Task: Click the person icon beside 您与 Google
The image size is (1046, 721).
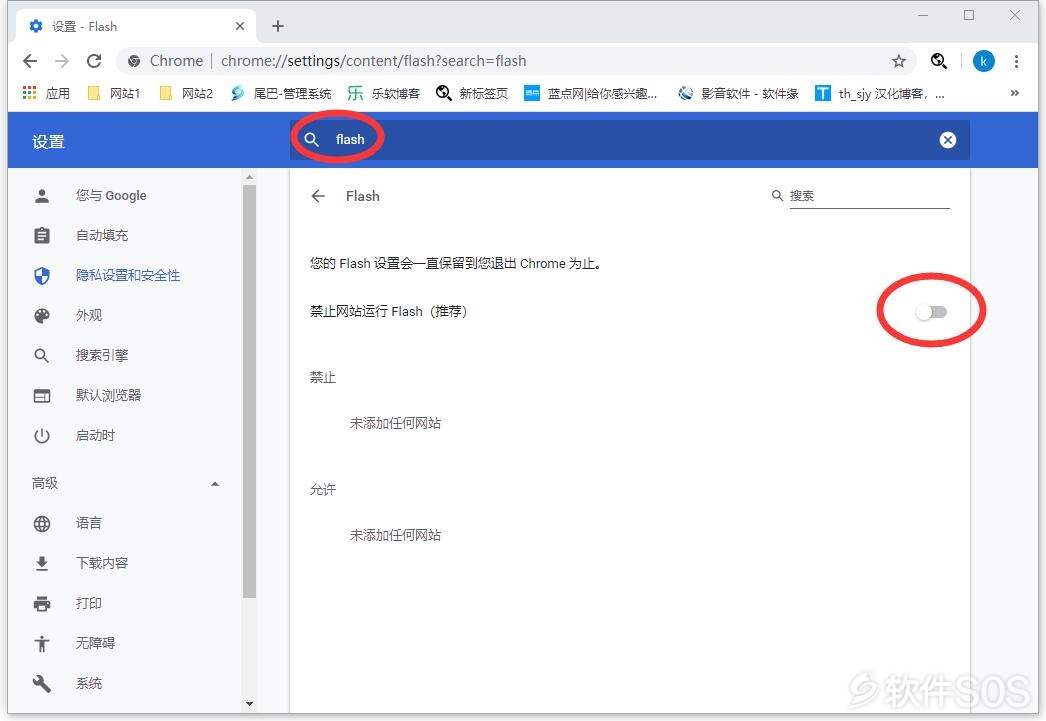Action: (x=42, y=195)
